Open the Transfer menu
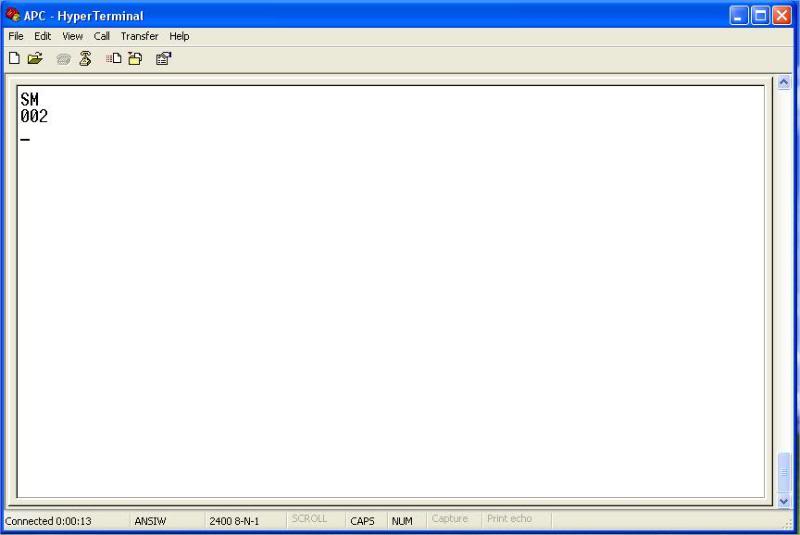This screenshot has height=535, width=800. coord(140,36)
